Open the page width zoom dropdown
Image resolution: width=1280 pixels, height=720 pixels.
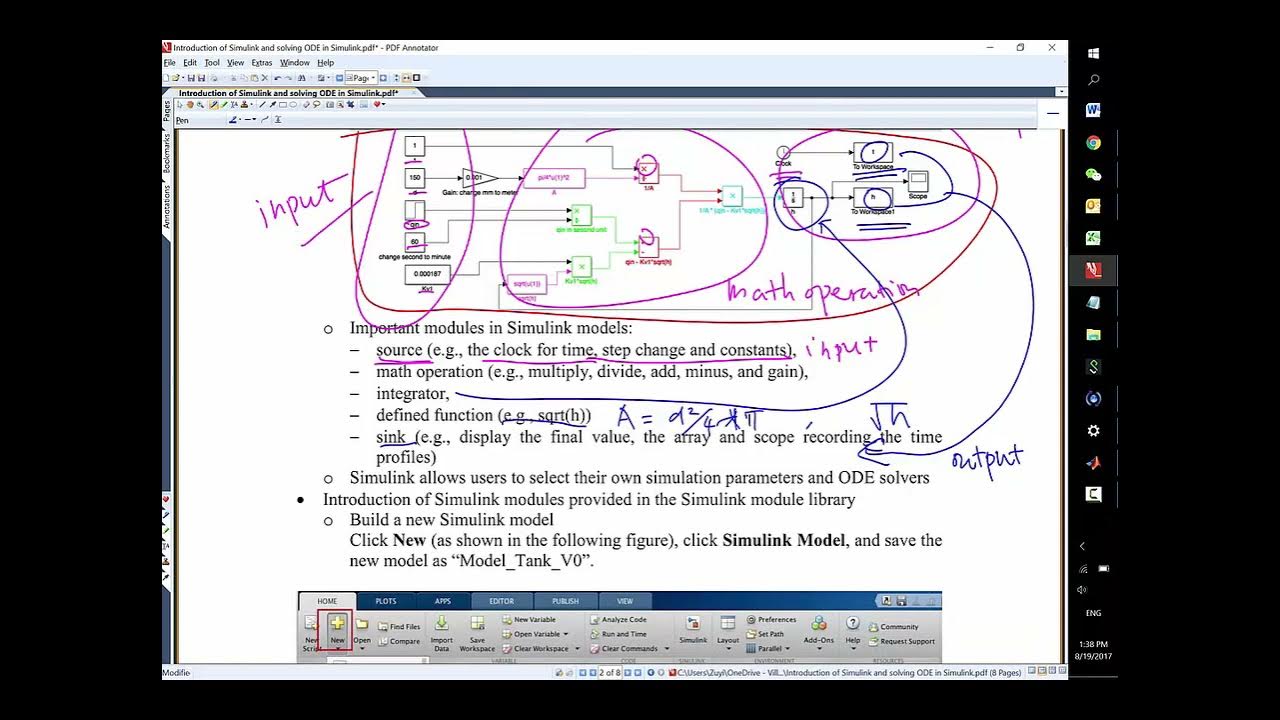coord(373,78)
